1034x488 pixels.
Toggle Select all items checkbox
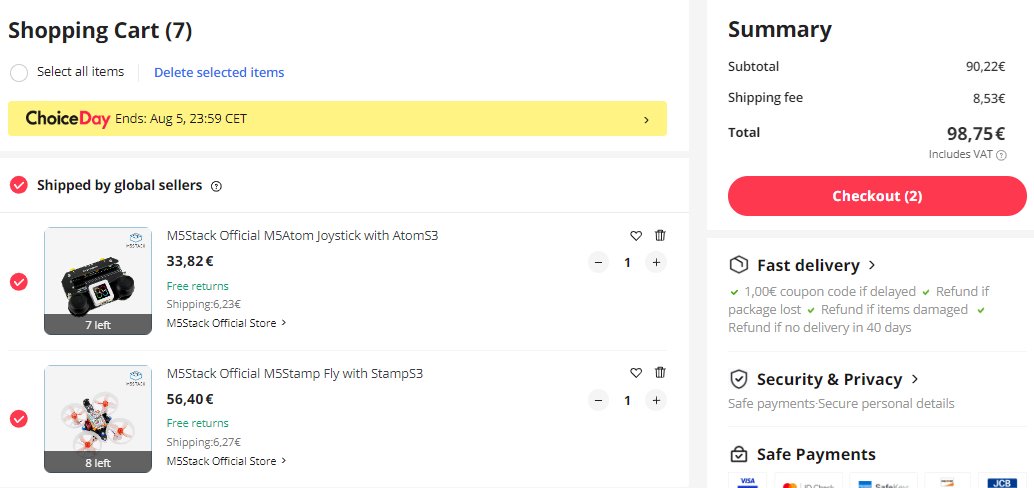pyautogui.click(x=19, y=73)
